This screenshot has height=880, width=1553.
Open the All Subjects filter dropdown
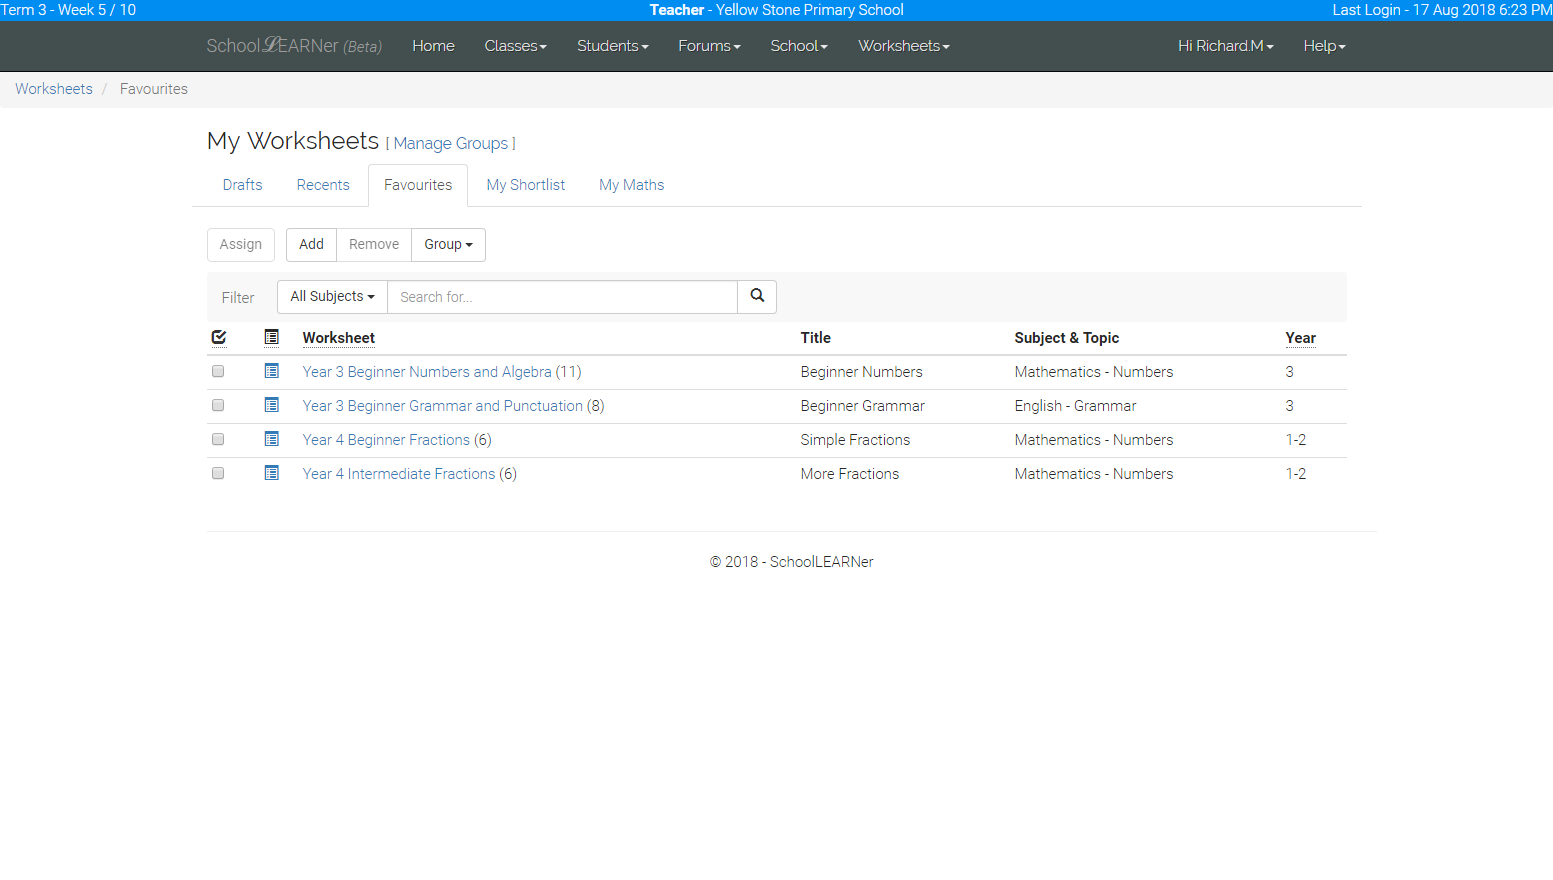pyautogui.click(x=332, y=297)
